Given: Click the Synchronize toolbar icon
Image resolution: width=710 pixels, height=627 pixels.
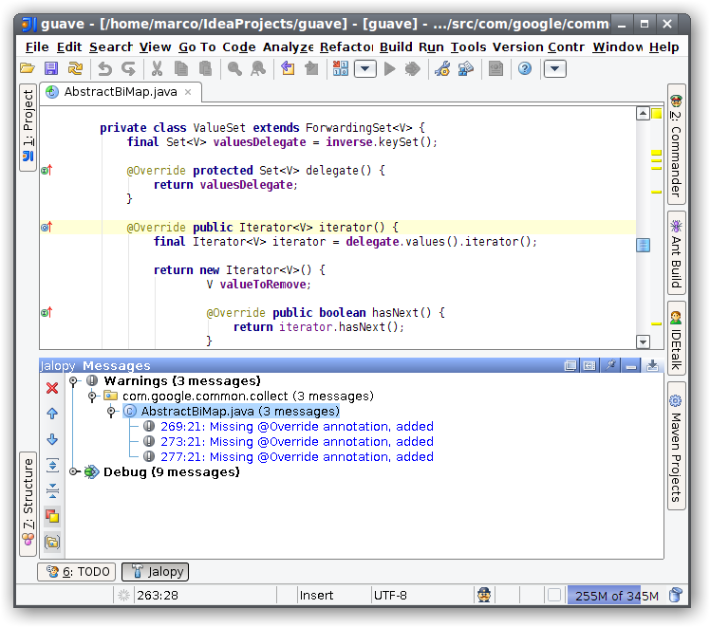Looking at the screenshot, I should [75, 69].
